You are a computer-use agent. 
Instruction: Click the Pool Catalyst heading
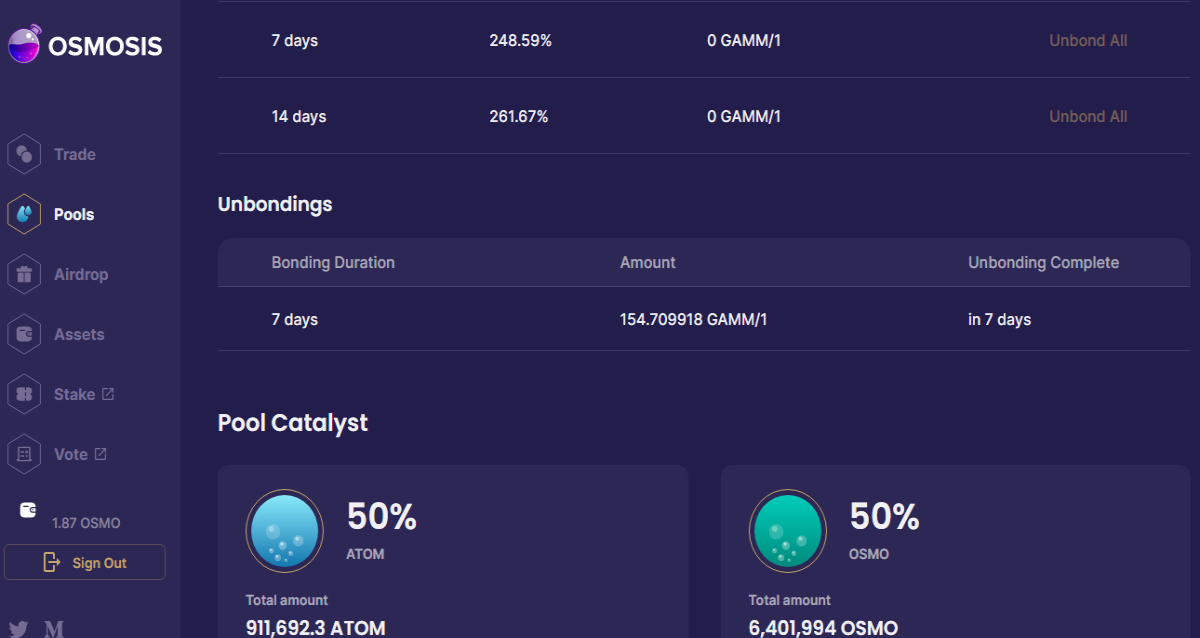(293, 423)
